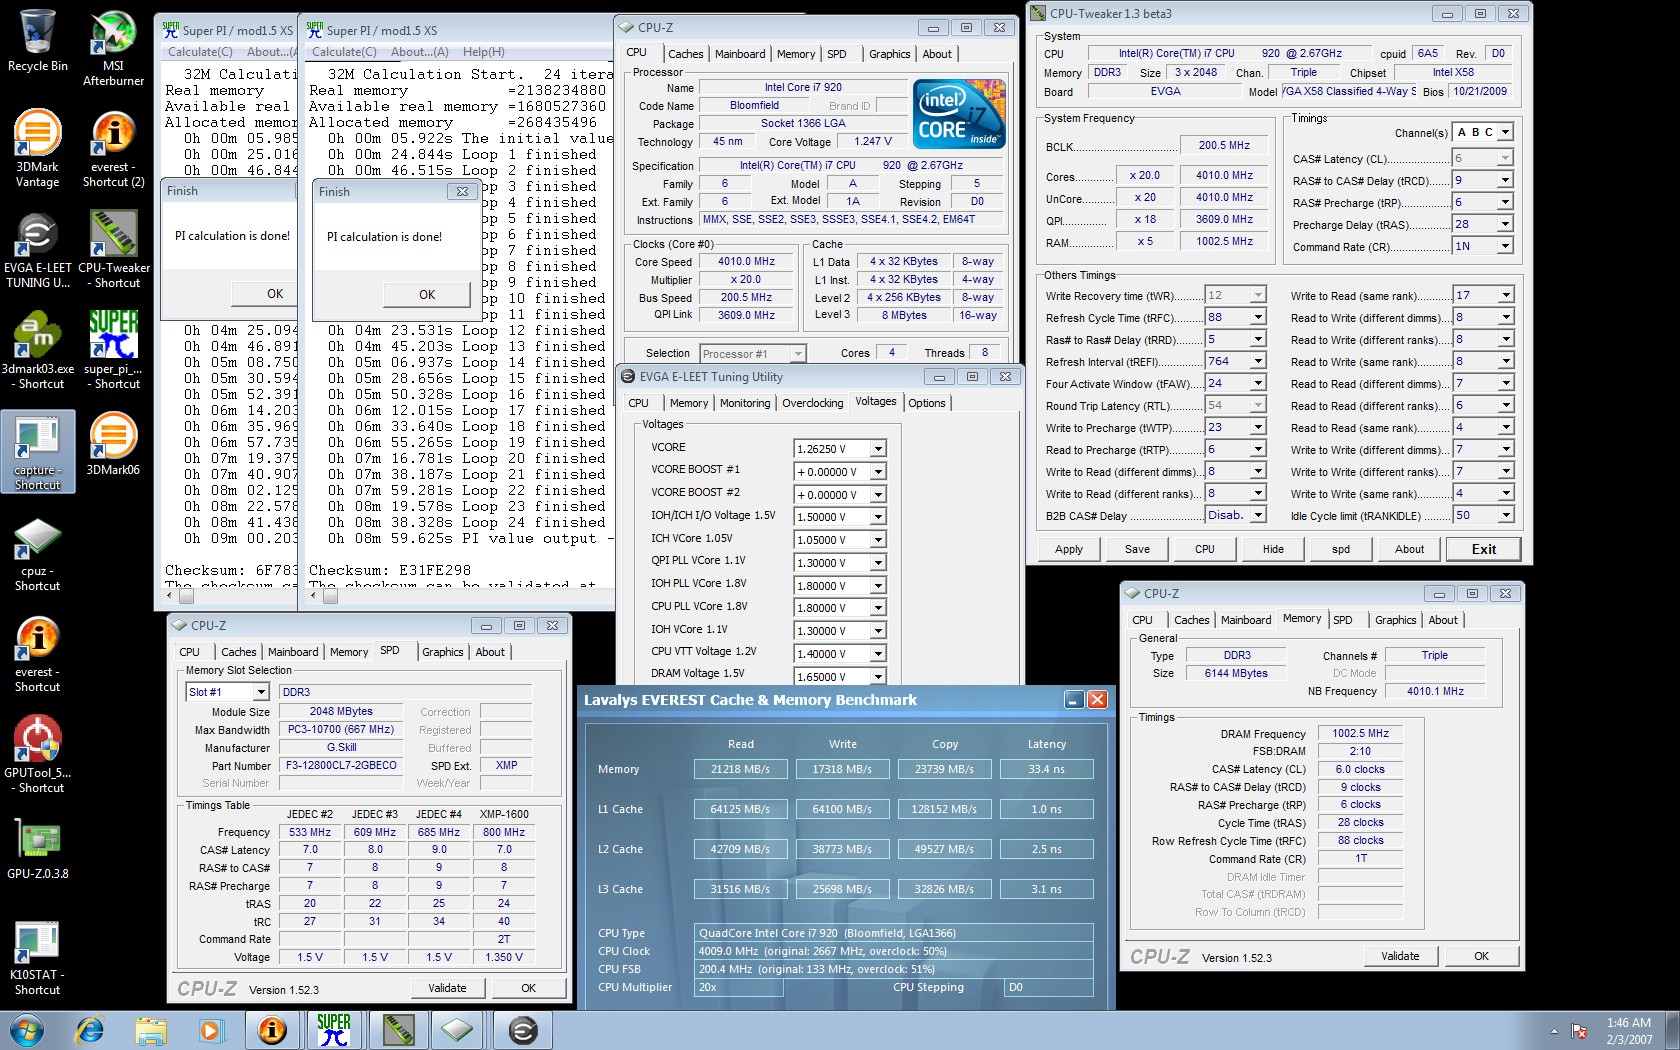The height and width of the screenshot is (1050, 1680).
Task: Open Processor #1 selection dropdown in CPU-Z
Action: tap(797, 354)
